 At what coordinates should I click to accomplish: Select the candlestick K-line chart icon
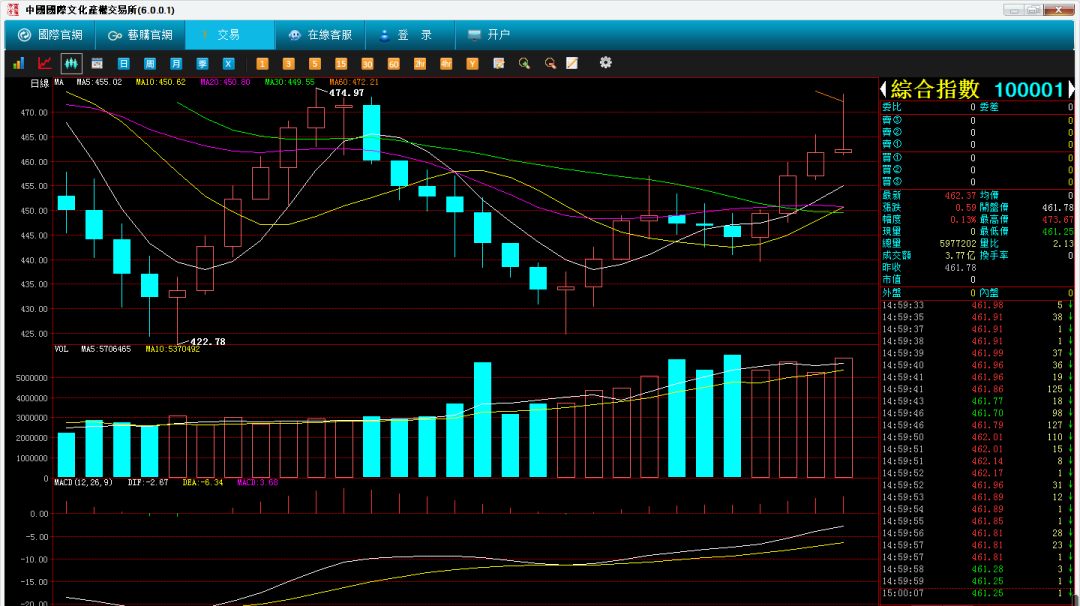71,63
